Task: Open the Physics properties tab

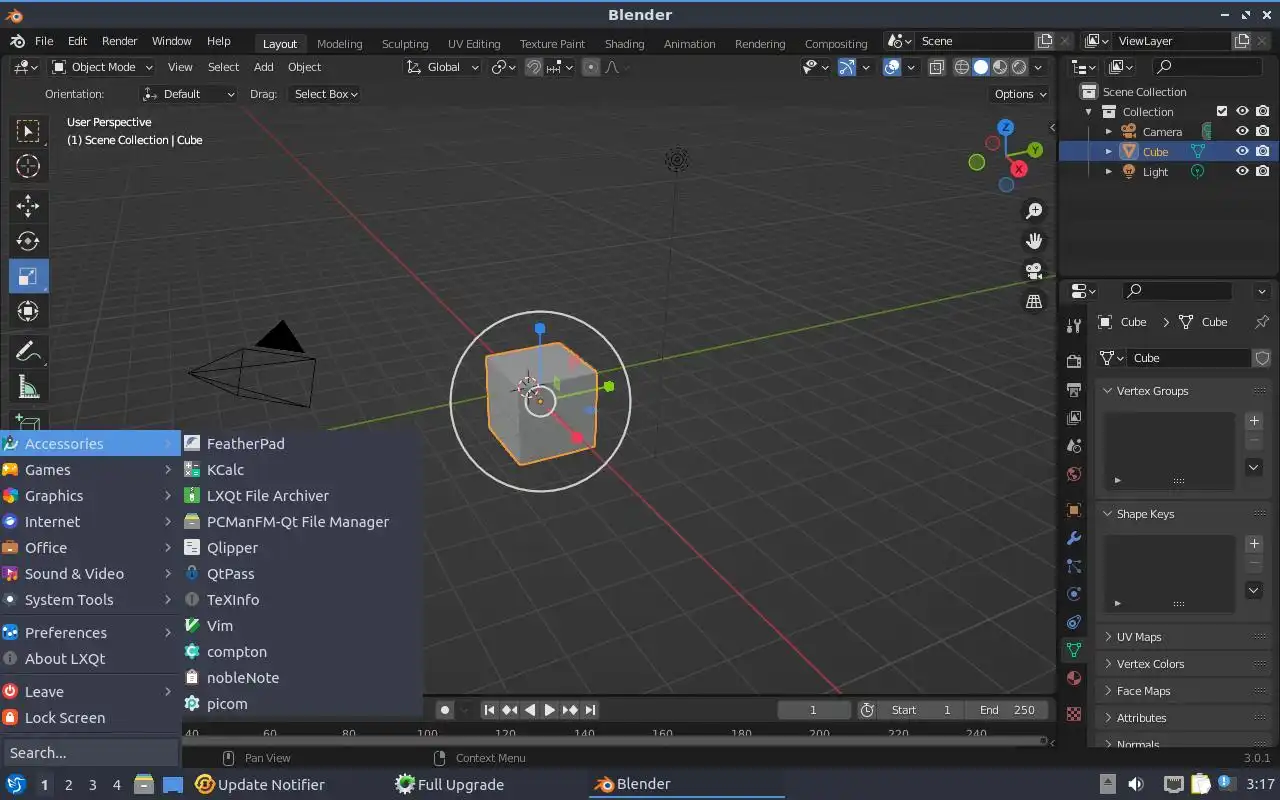Action: click(1074, 594)
